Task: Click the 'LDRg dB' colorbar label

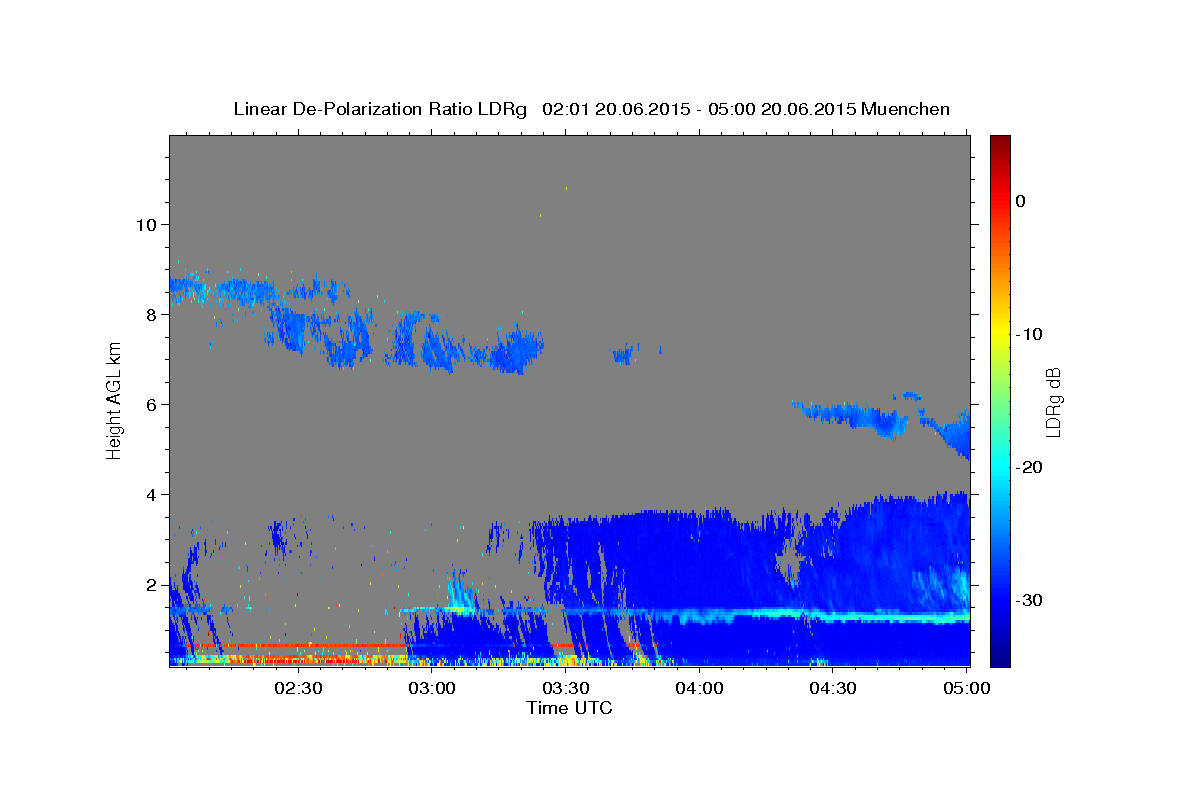Action: tap(1052, 402)
